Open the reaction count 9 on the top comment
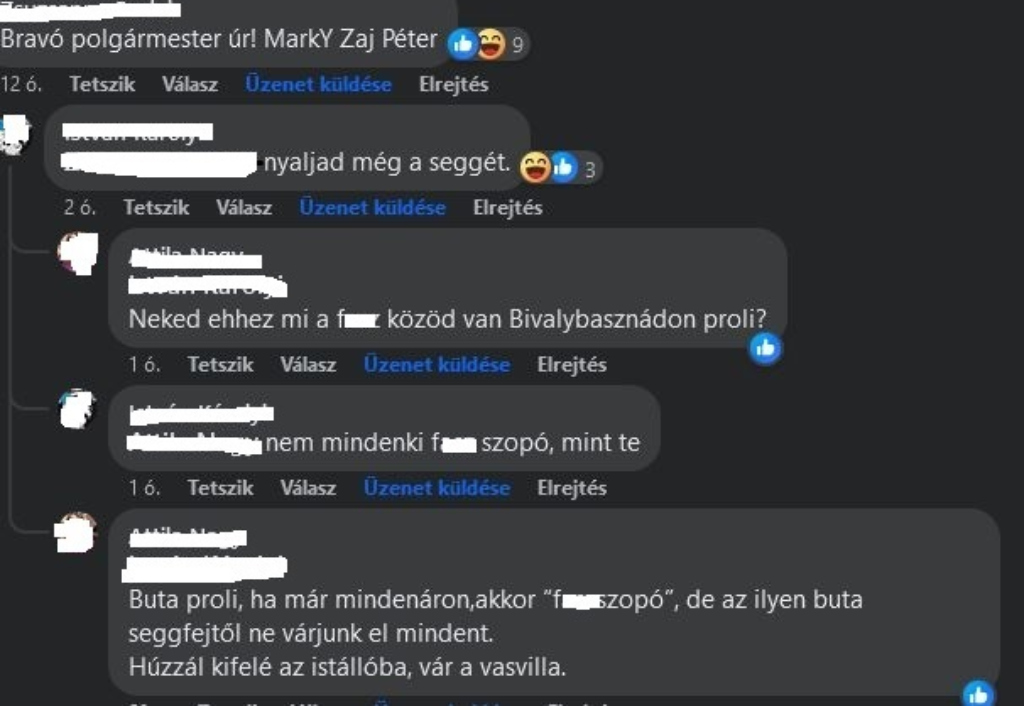Screen dimensions: 1024x706 518,45
